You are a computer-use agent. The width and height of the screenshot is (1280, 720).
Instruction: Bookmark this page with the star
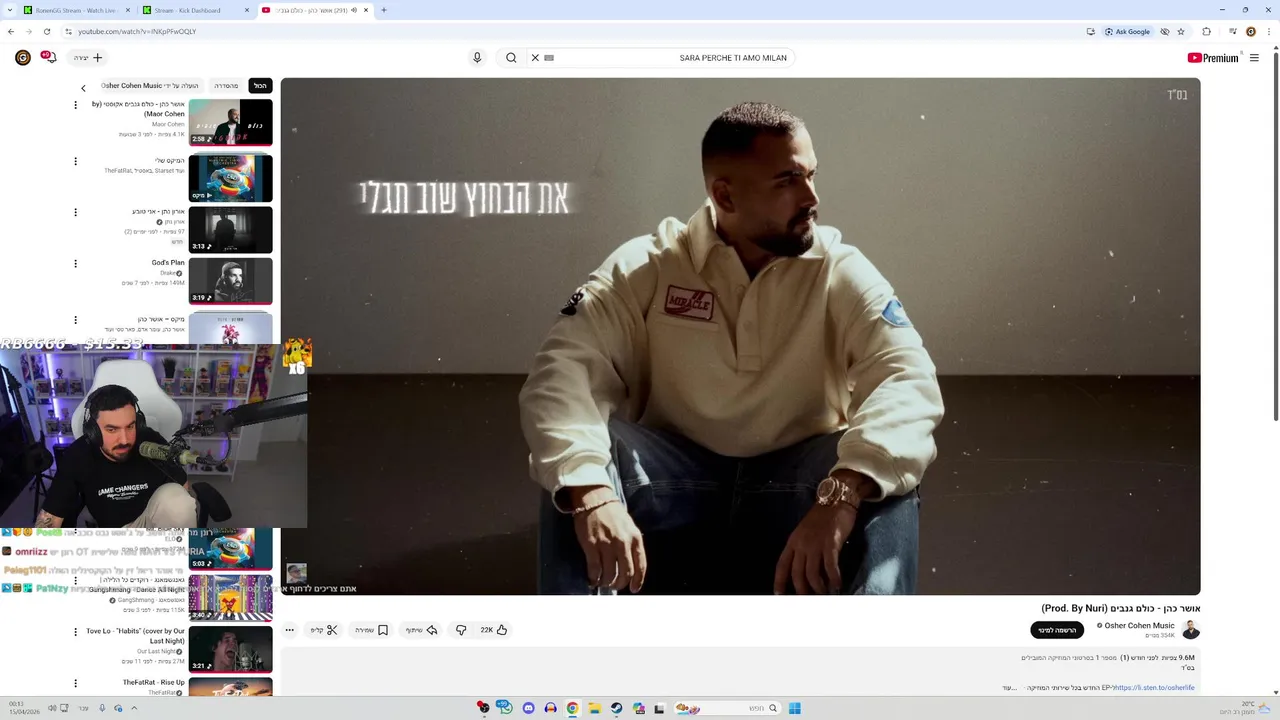point(1181,31)
